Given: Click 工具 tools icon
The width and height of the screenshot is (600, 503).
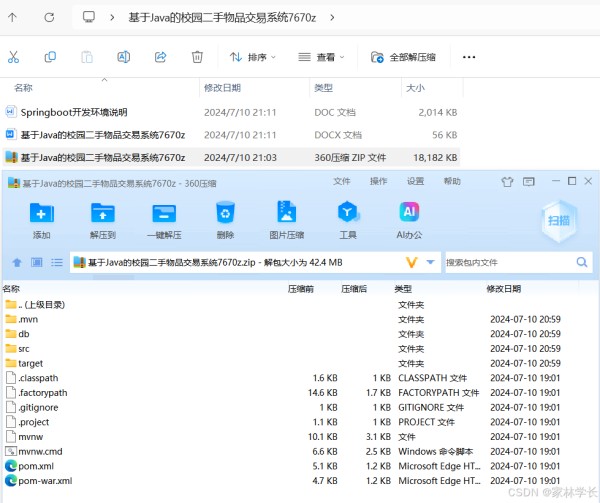Looking at the screenshot, I should pos(348,221).
